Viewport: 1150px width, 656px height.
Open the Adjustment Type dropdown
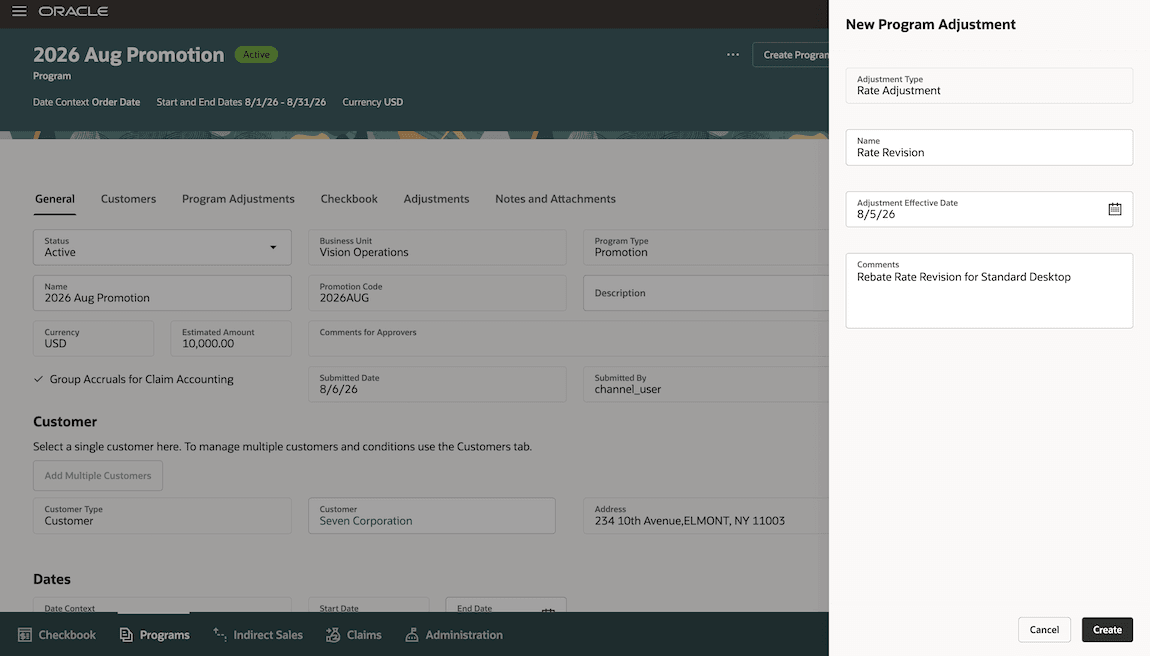tap(989, 86)
